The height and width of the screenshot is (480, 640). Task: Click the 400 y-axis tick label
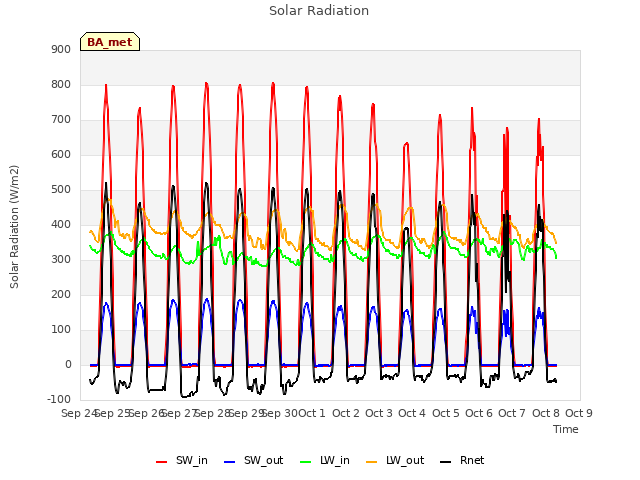point(61,224)
